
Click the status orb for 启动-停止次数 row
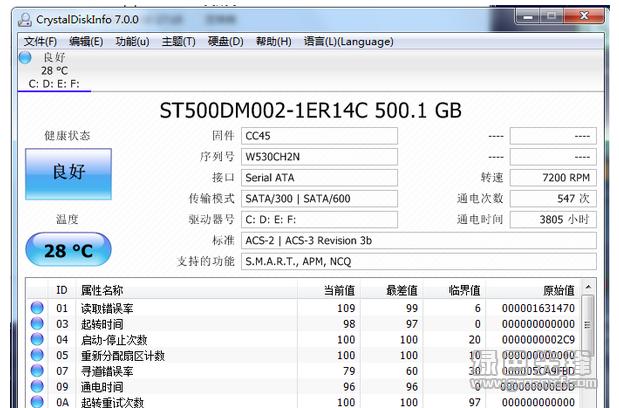click(37, 339)
